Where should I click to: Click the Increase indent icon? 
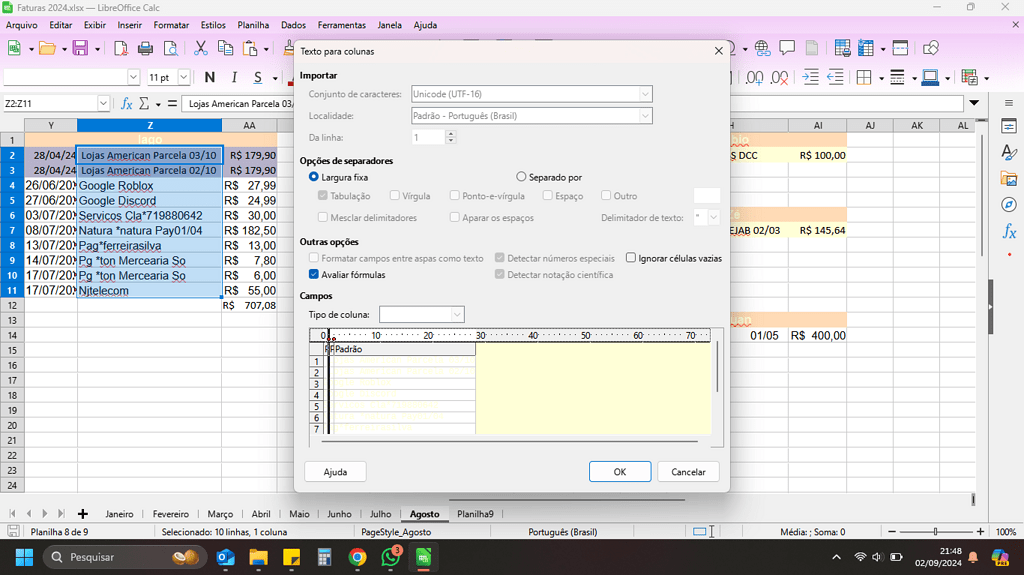[810, 78]
